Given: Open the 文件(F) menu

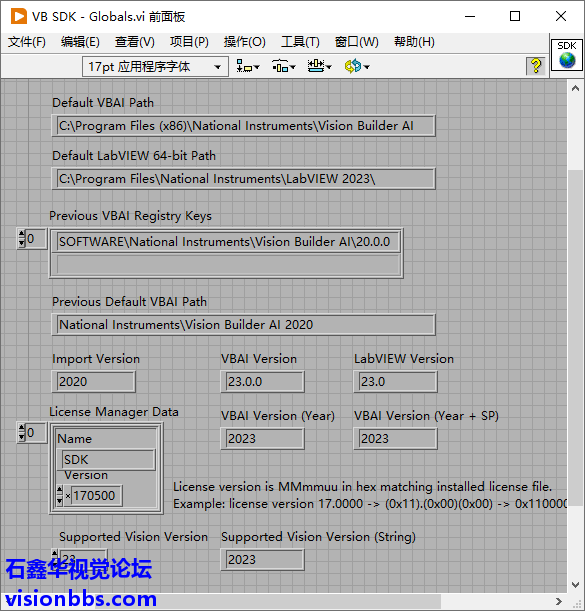Looking at the screenshot, I should pos(27,42).
